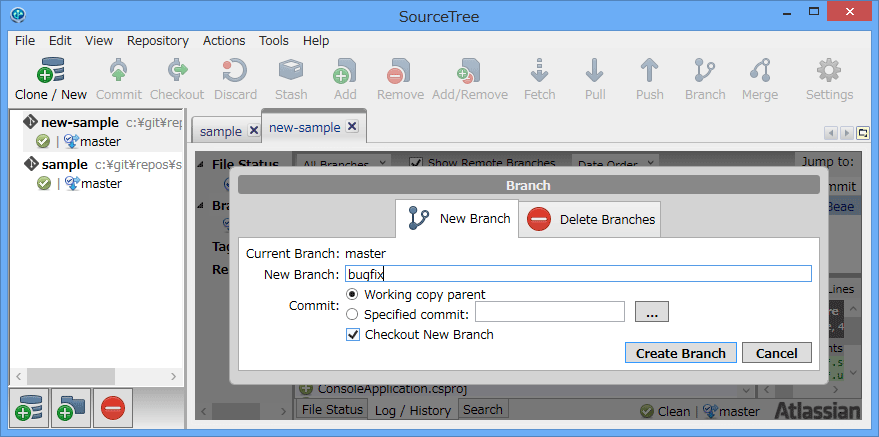Select sample bookmark in sidebar
879x437 pixels.
(103, 174)
